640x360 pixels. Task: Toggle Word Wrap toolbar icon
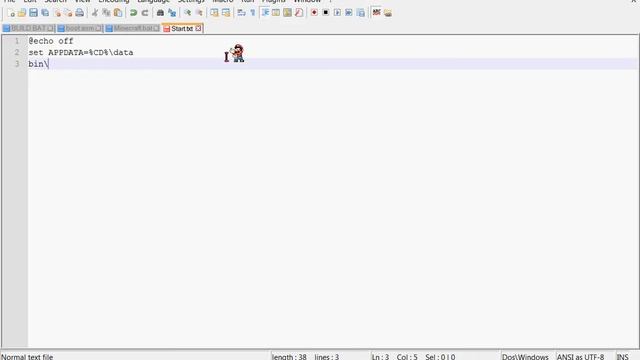click(x=241, y=13)
